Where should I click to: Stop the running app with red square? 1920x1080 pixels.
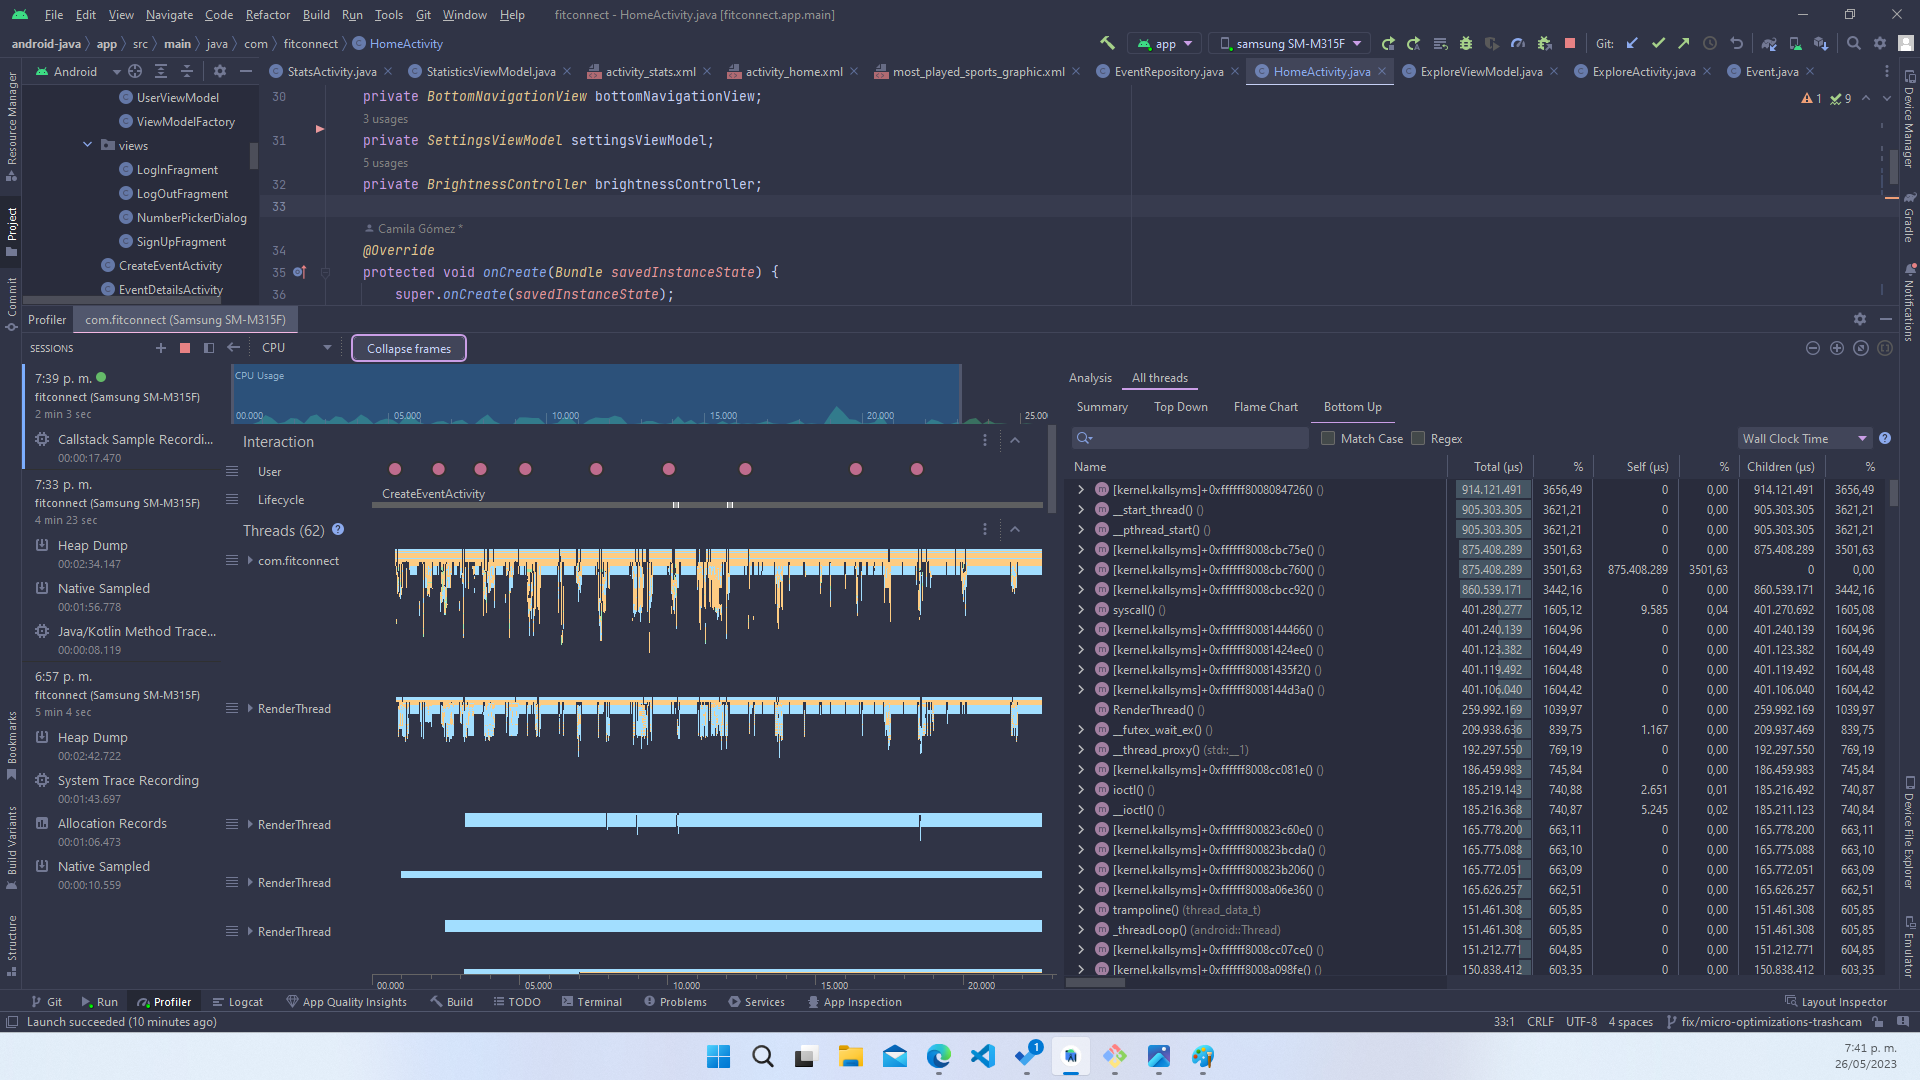pyautogui.click(x=1570, y=43)
